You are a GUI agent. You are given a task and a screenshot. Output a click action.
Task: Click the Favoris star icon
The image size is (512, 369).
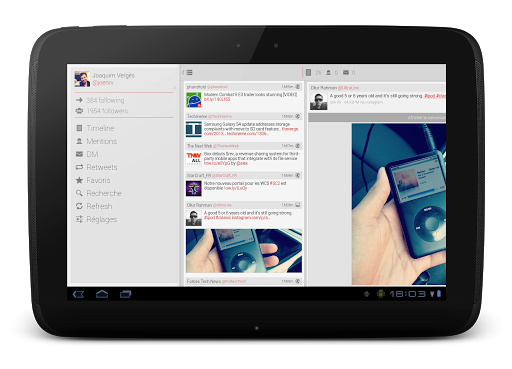[79, 180]
